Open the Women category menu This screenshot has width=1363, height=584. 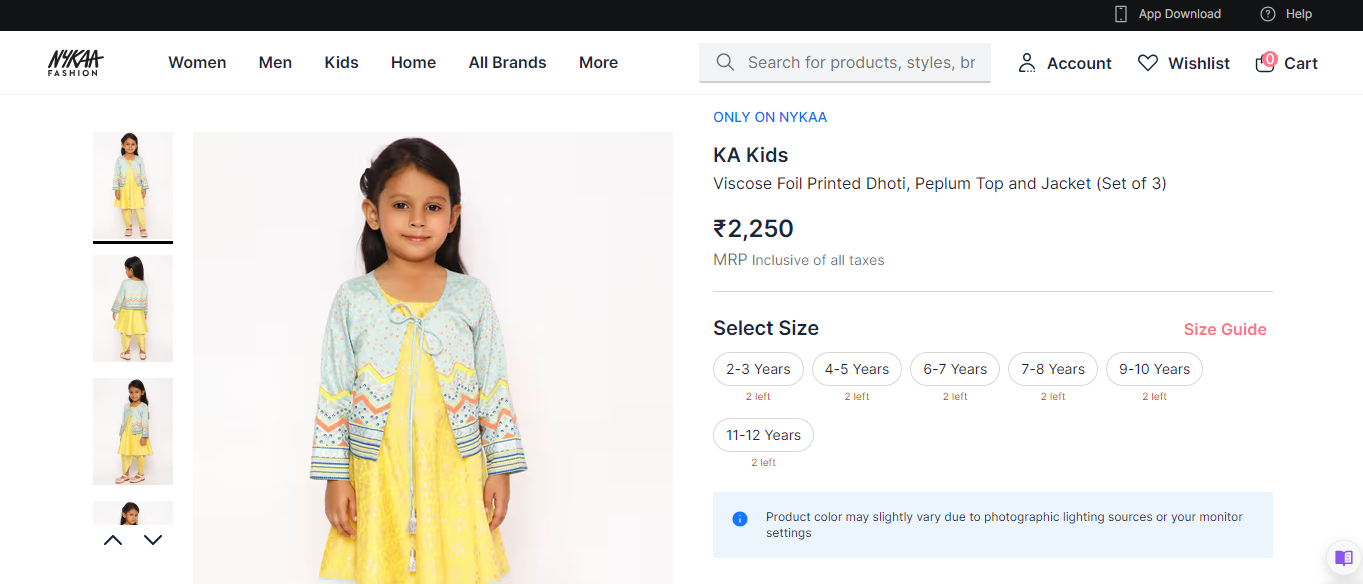(x=197, y=63)
